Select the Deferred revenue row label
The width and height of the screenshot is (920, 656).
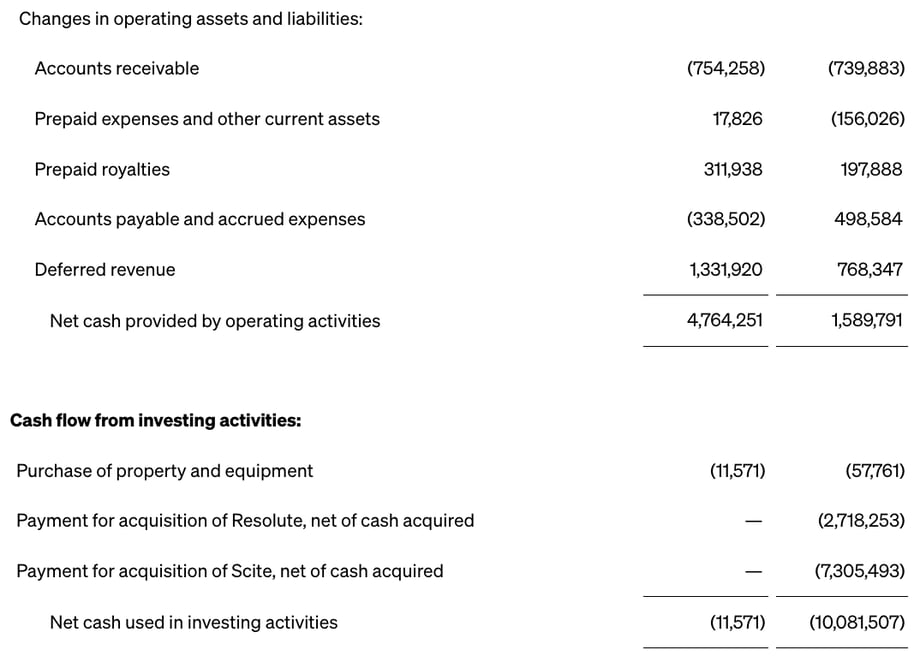[x=105, y=270]
